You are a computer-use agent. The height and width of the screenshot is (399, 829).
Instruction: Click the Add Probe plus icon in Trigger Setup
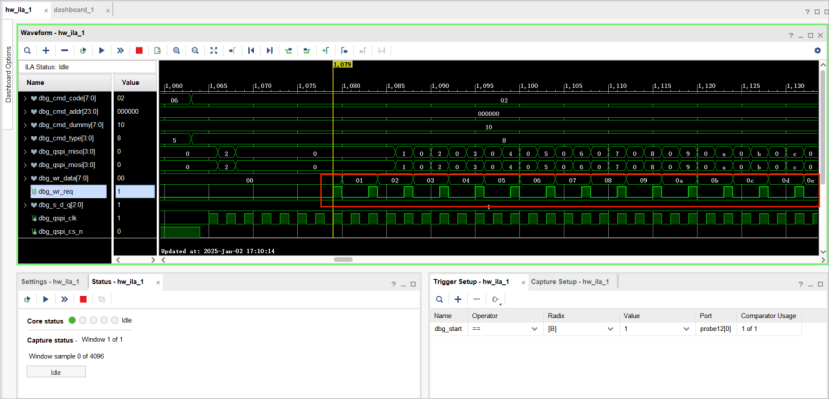coord(458,299)
